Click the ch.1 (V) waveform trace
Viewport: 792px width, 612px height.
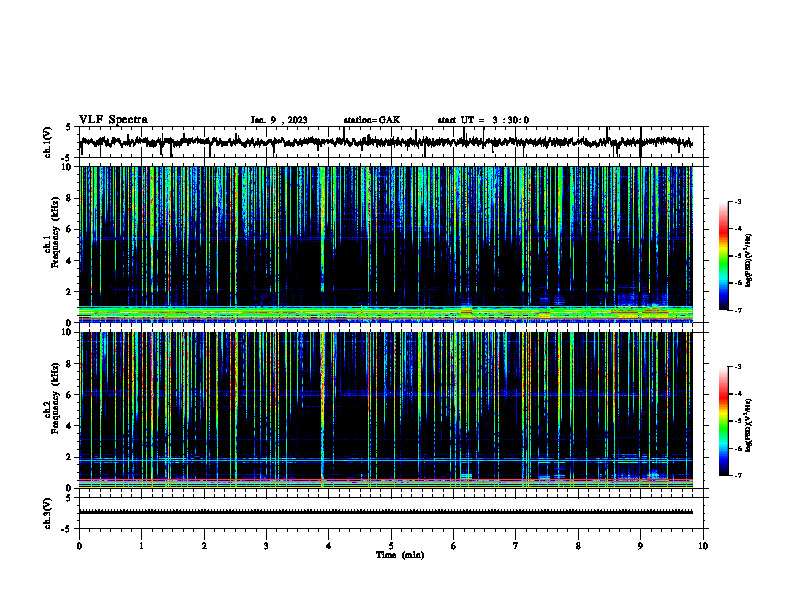(386, 142)
